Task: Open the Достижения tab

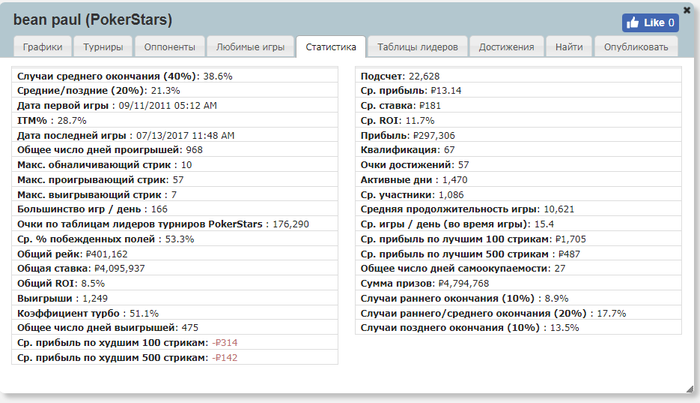Action: 506,47
